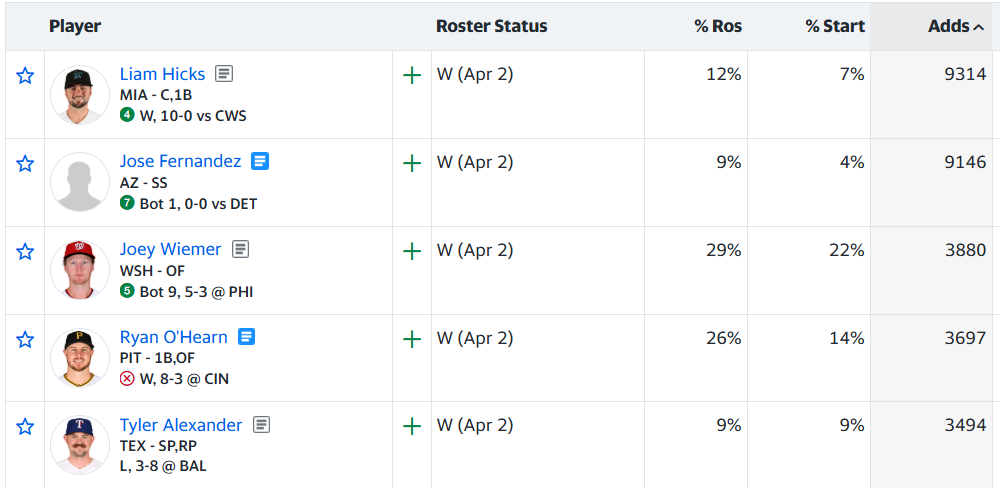
Task: Toggle watchlist star for Jose Fernandez
Action: click(x=25, y=163)
